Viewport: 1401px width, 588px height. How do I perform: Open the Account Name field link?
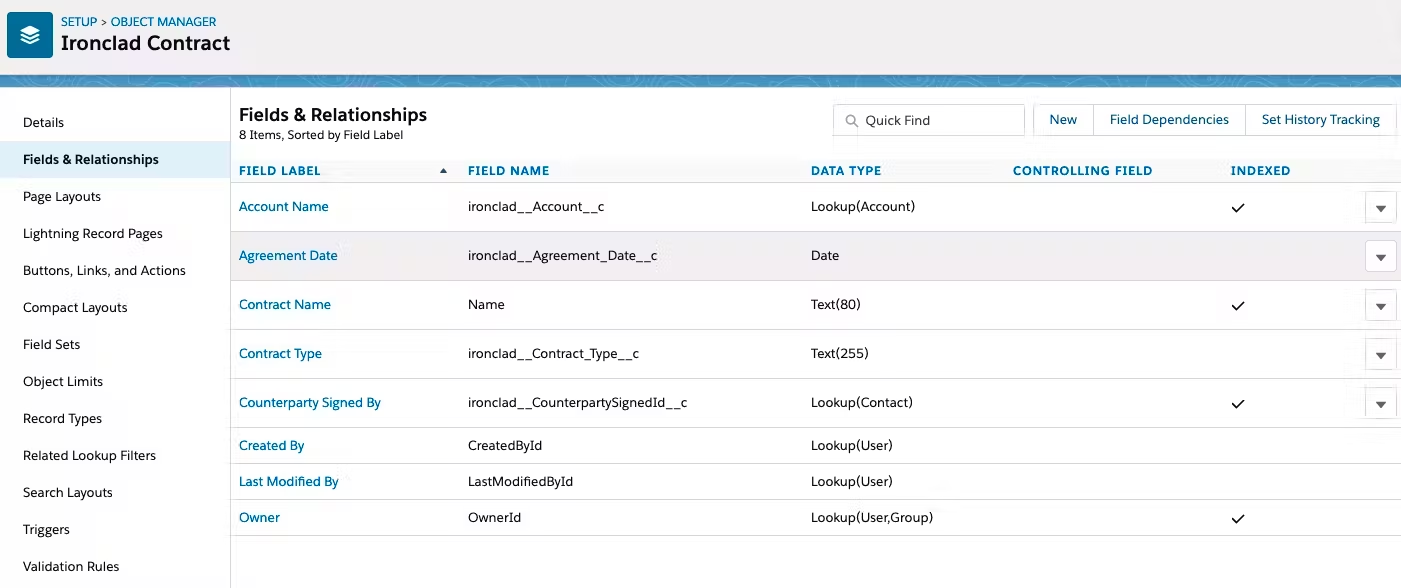click(283, 207)
